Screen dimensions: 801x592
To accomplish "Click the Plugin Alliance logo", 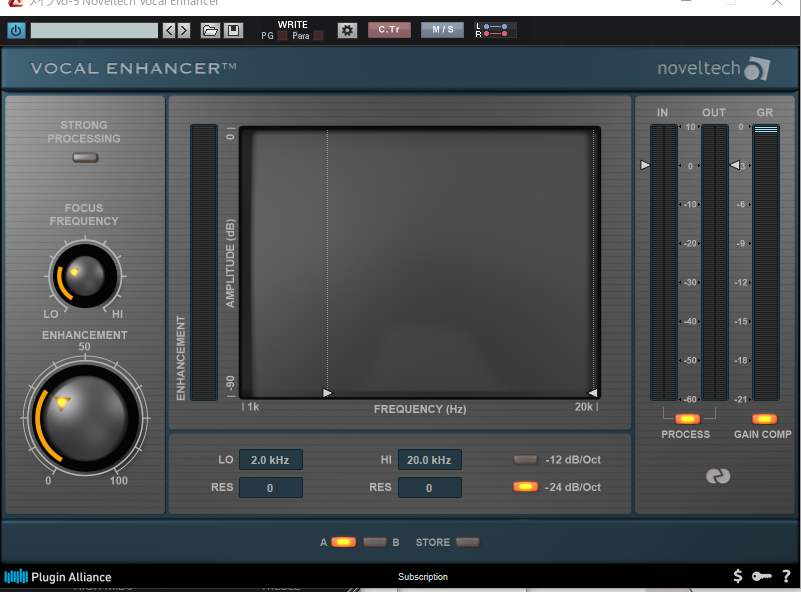I will point(58,577).
